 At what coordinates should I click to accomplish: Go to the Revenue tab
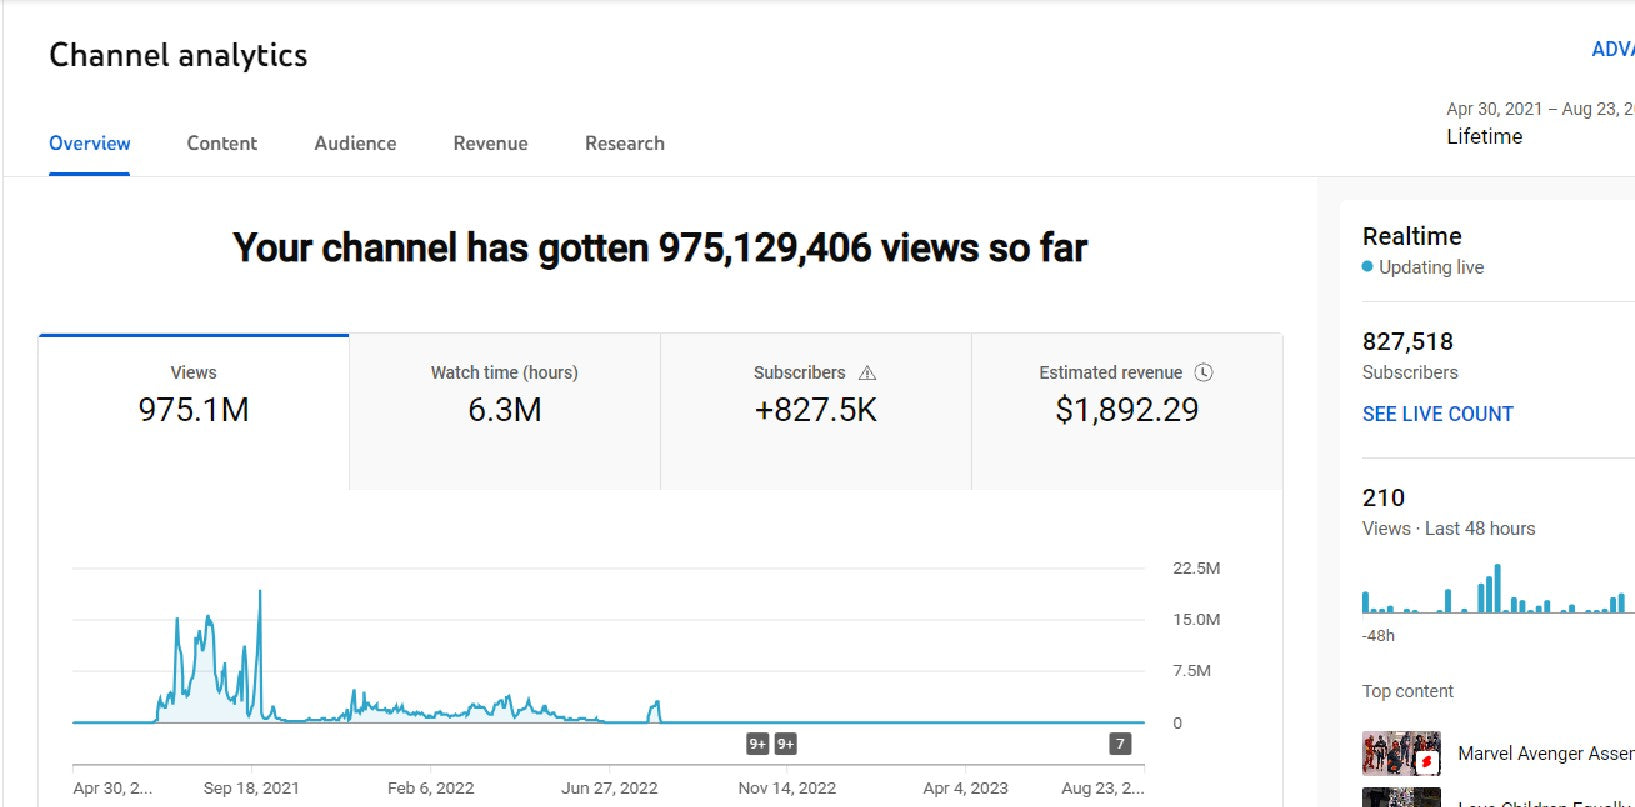490,143
